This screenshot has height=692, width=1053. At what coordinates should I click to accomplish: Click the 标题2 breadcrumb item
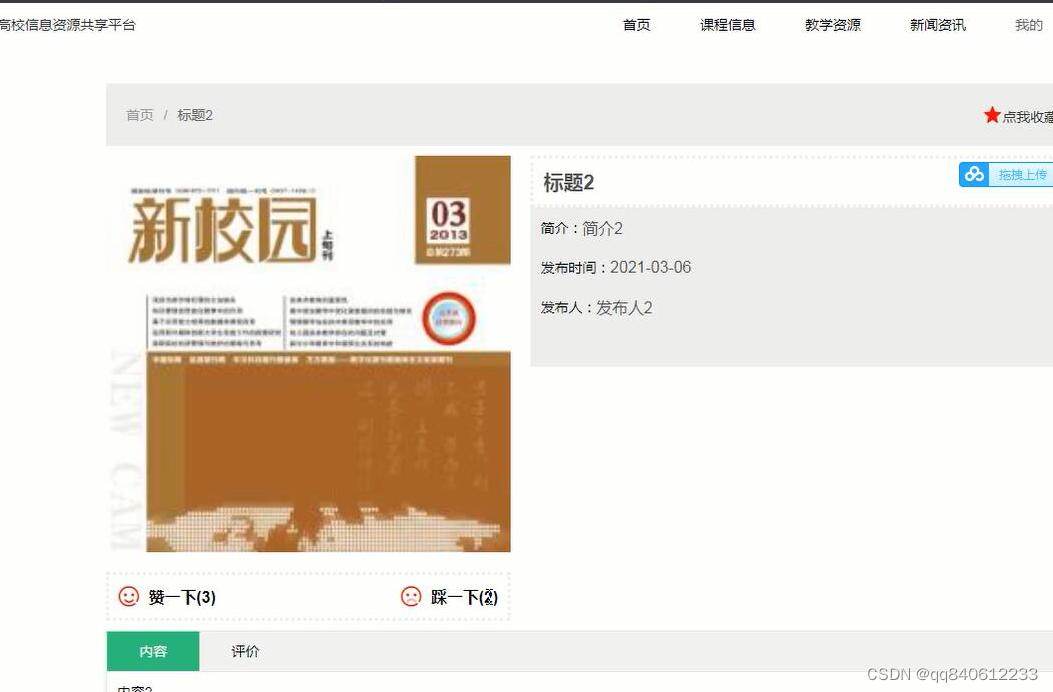pyautogui.click(x=195, y=115)
